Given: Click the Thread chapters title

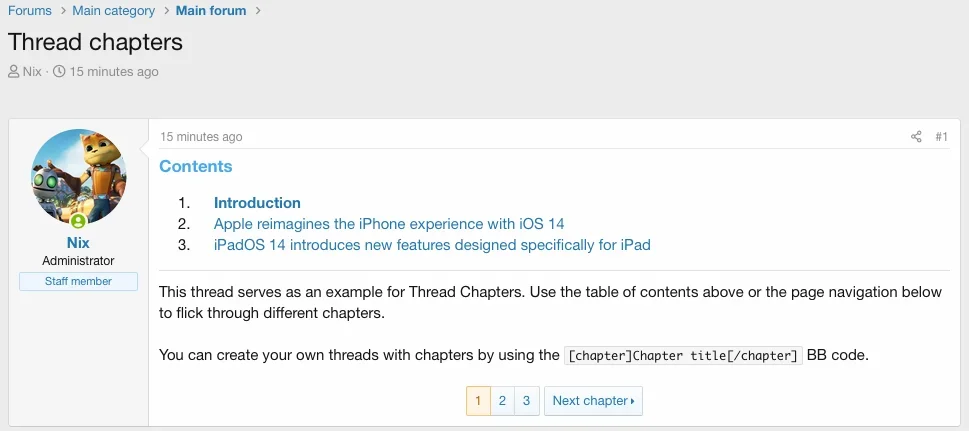Looking at the screenshot, I should [x=96, y=42].
